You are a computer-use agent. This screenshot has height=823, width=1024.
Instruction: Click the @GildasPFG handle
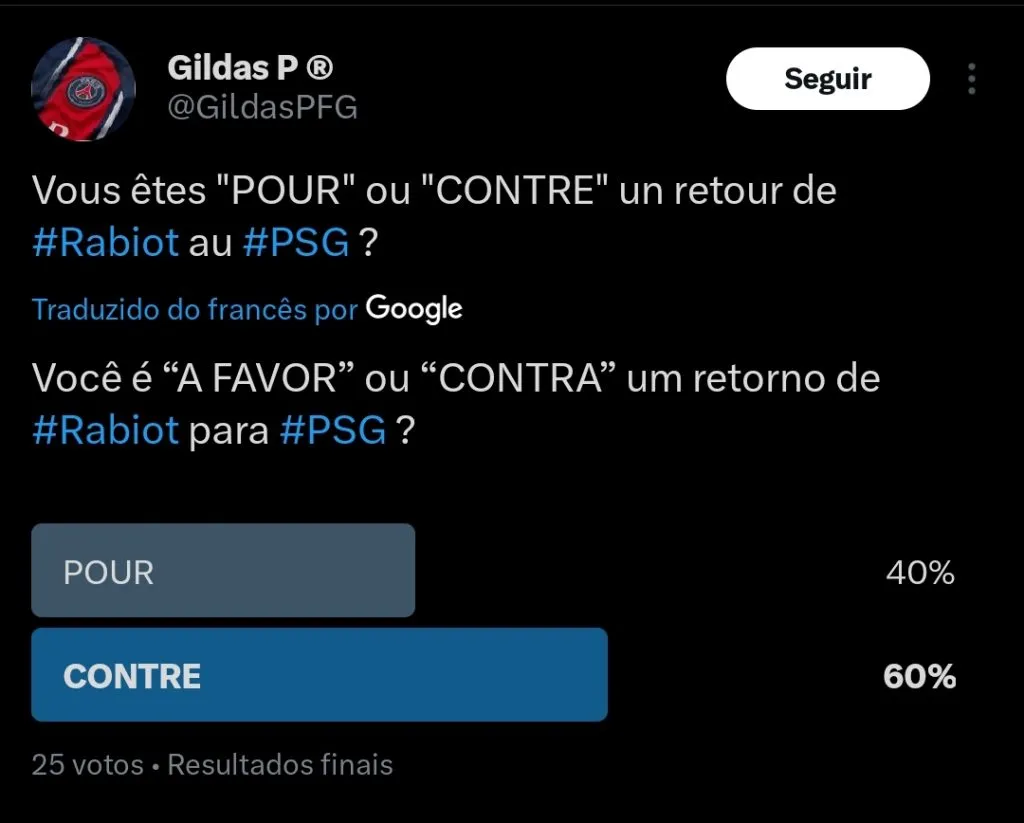[262, 107]
